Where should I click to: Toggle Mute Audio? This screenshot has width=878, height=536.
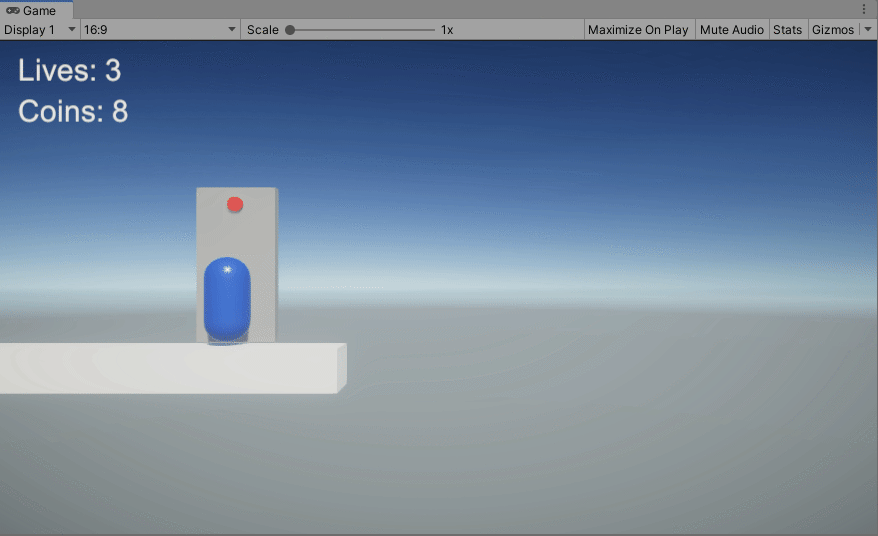pos(731,30)
